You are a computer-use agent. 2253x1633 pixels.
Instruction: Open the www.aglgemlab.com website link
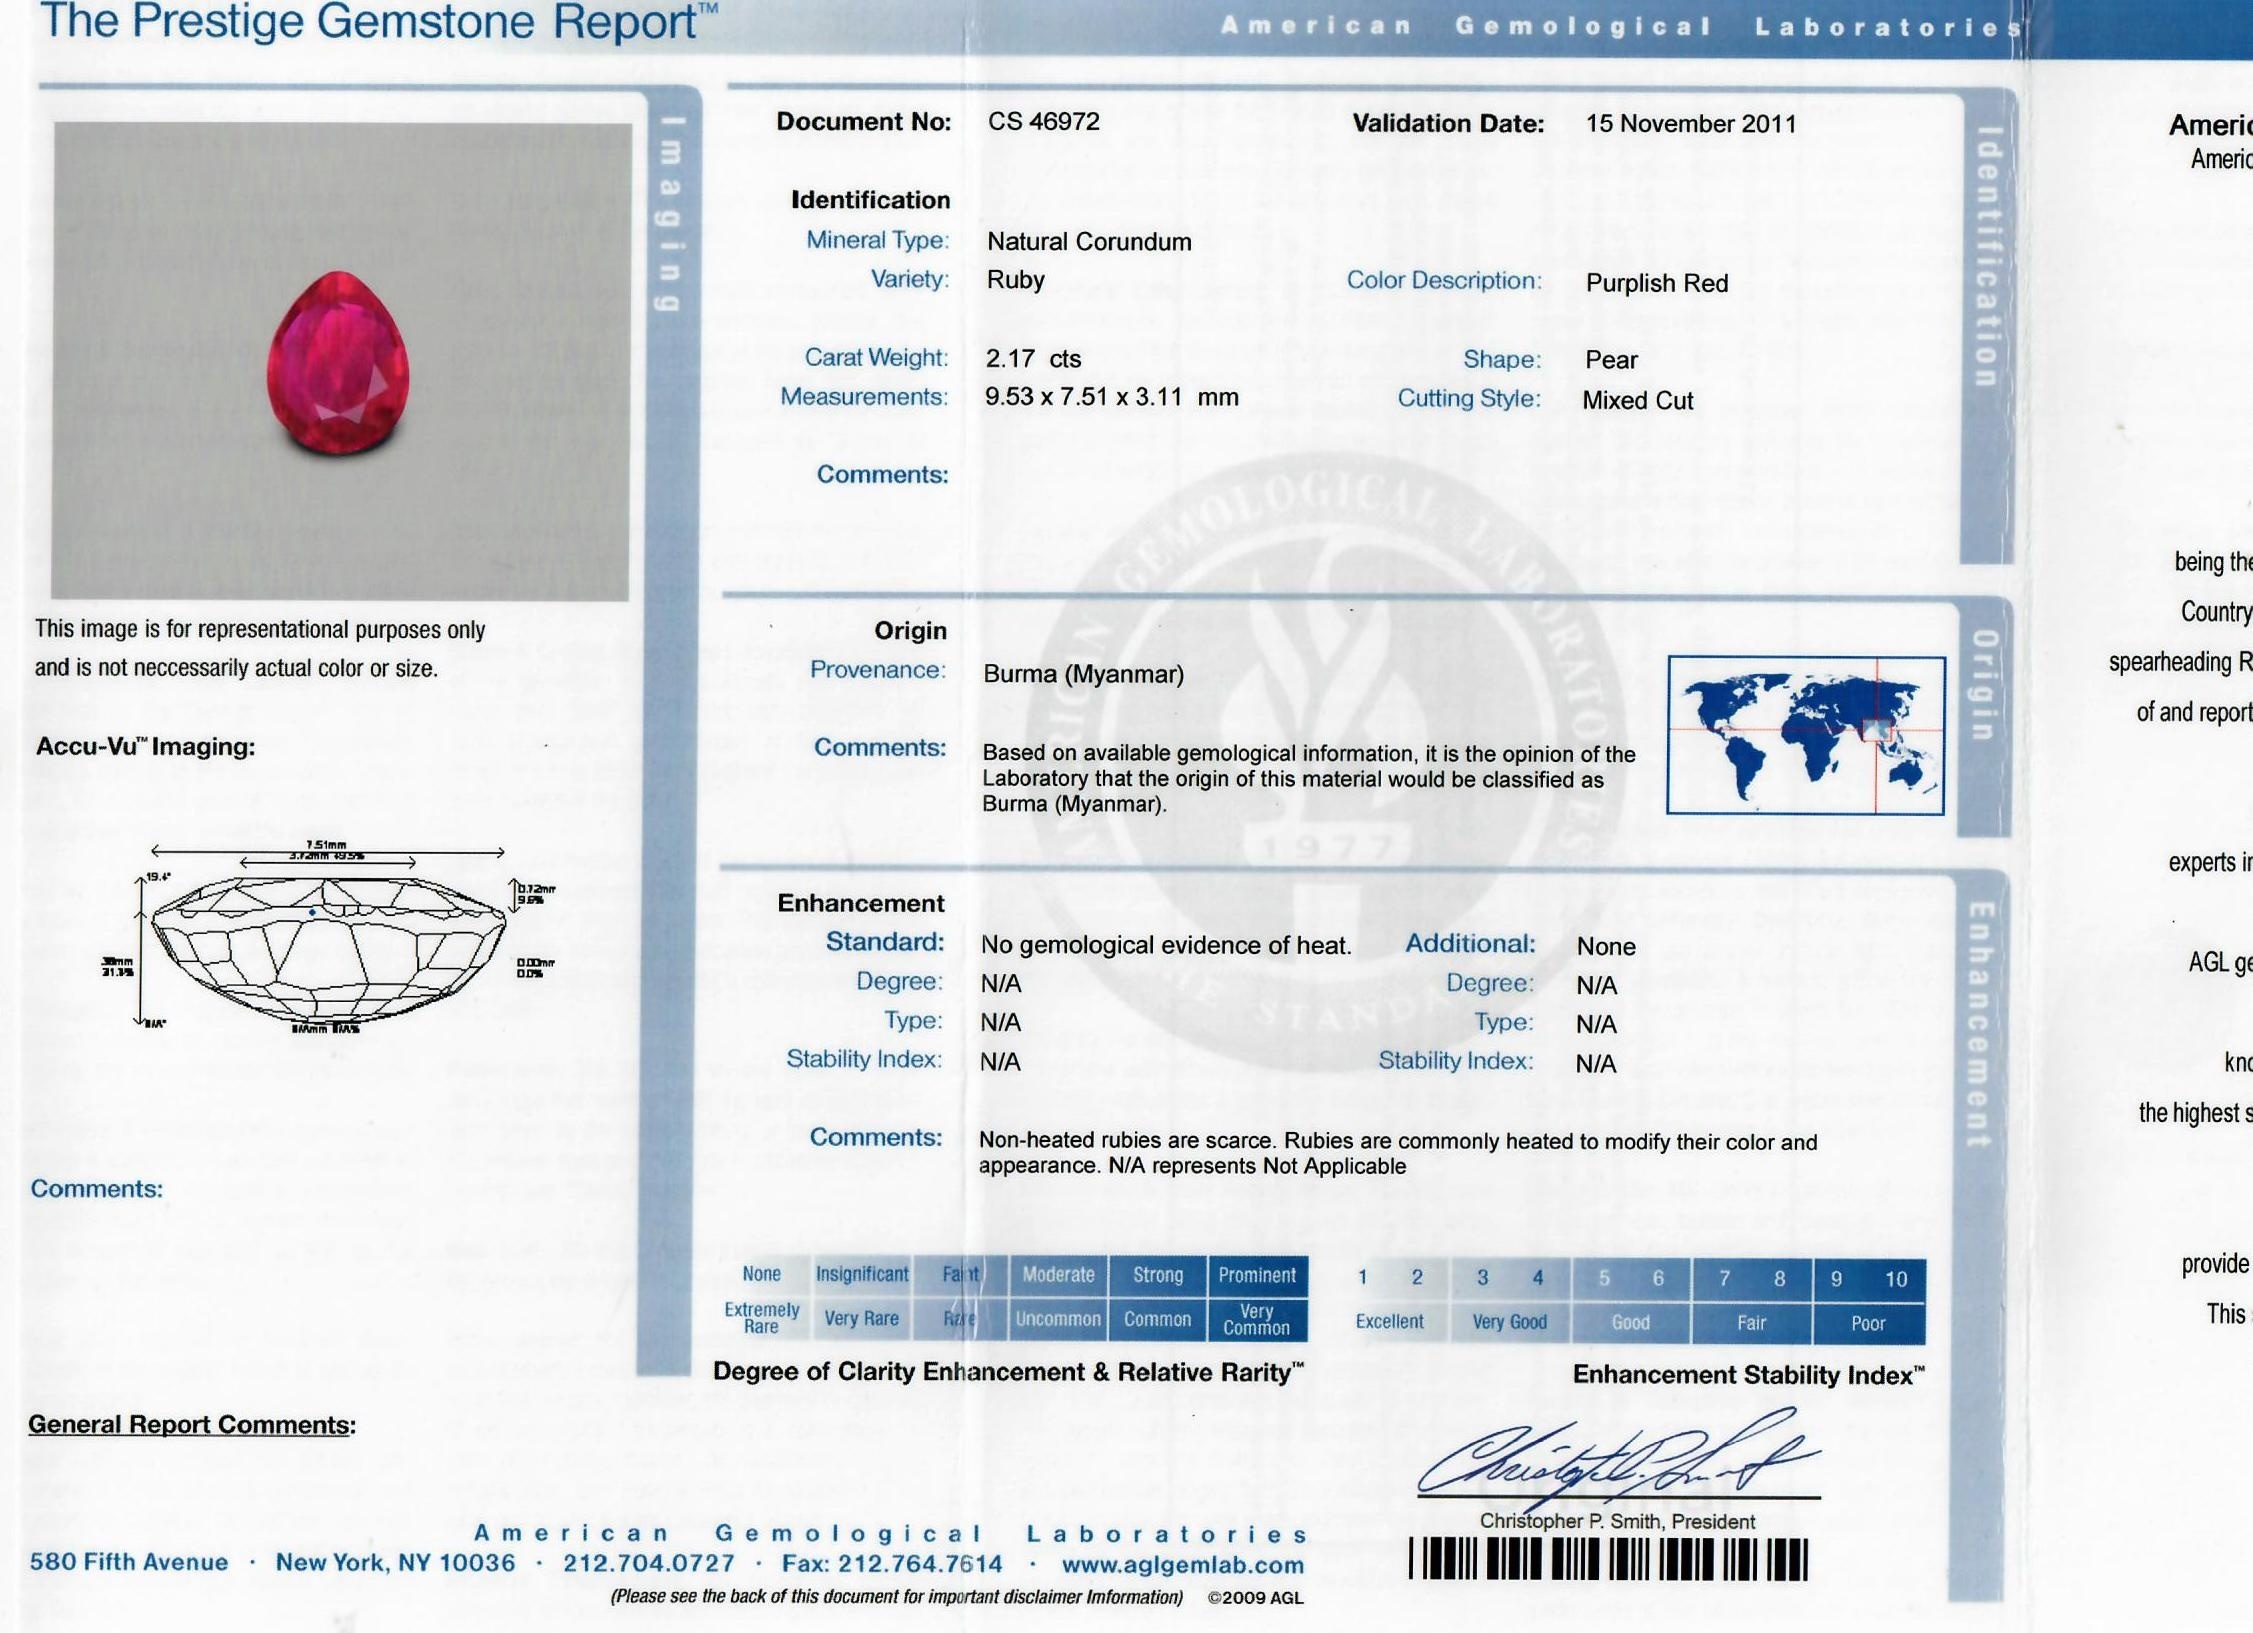(x=1182, y=1565)
